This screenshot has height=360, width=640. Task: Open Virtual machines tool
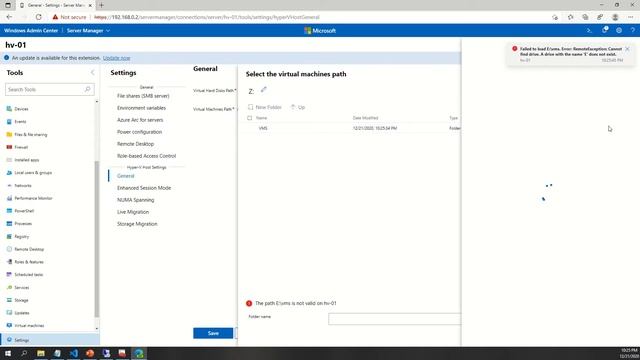[29, 326]
